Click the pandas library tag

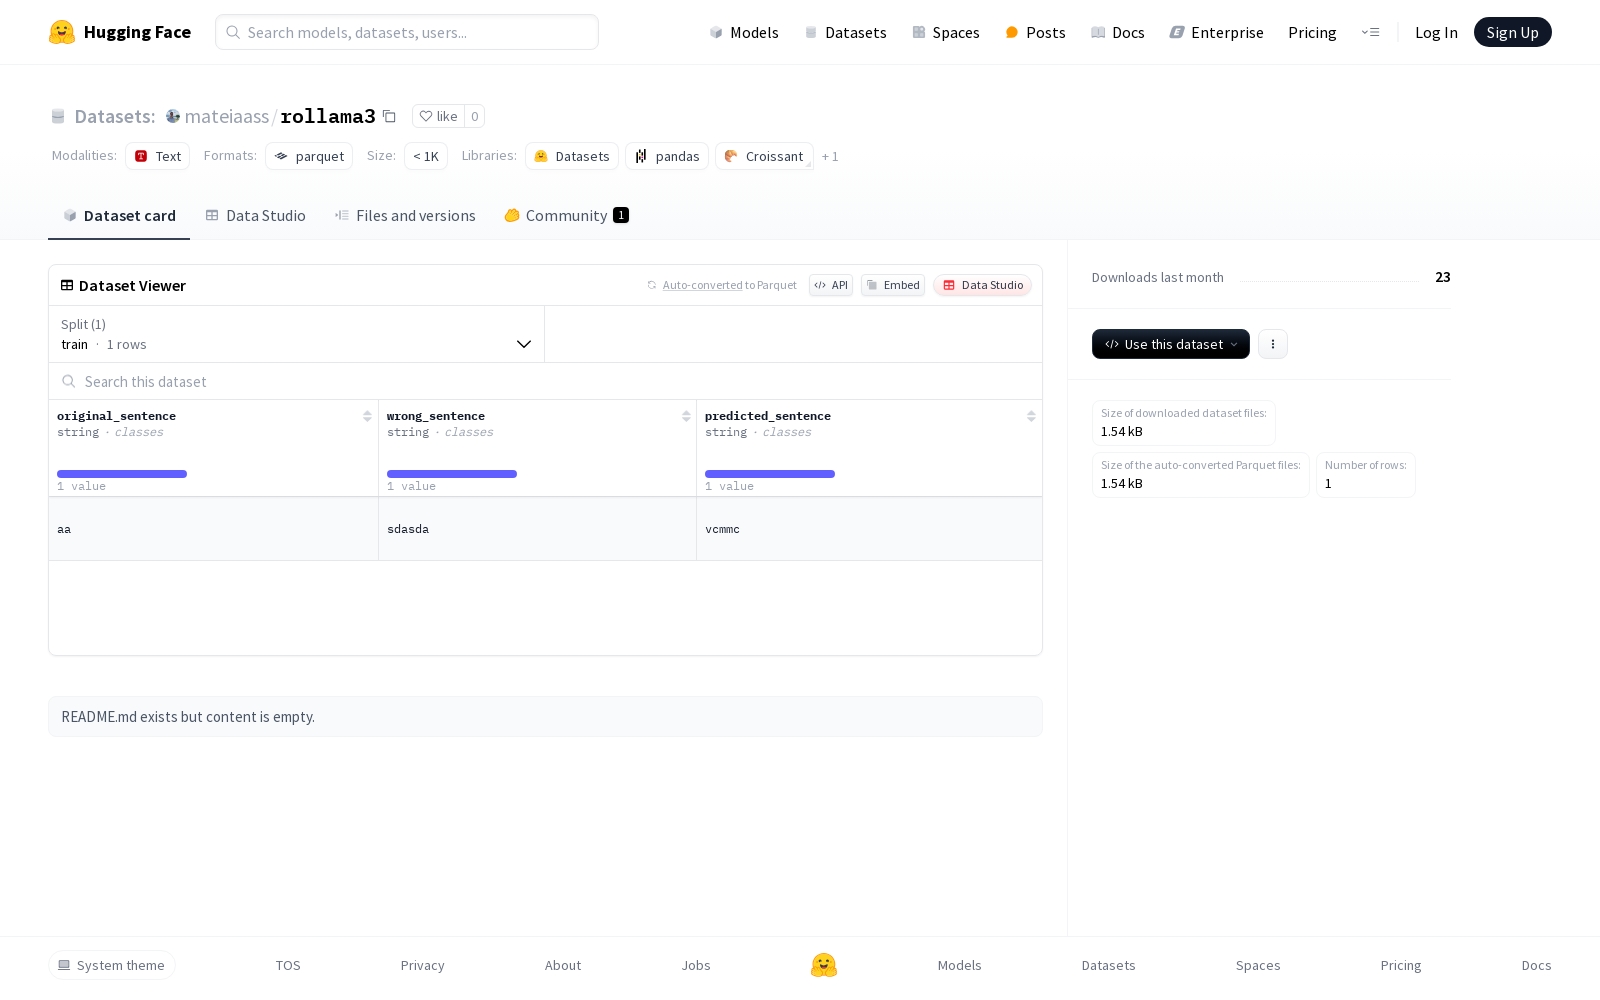point(667,156)
